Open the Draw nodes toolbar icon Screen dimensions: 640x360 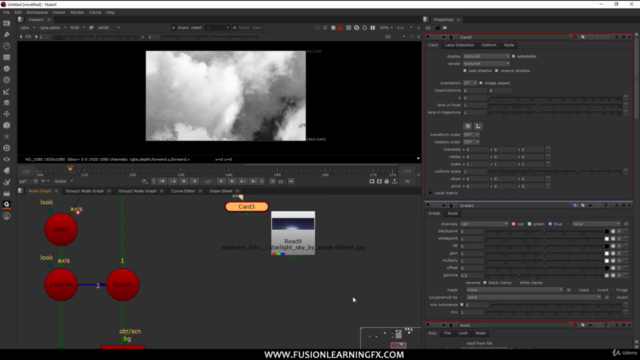[x=7, y=35]
